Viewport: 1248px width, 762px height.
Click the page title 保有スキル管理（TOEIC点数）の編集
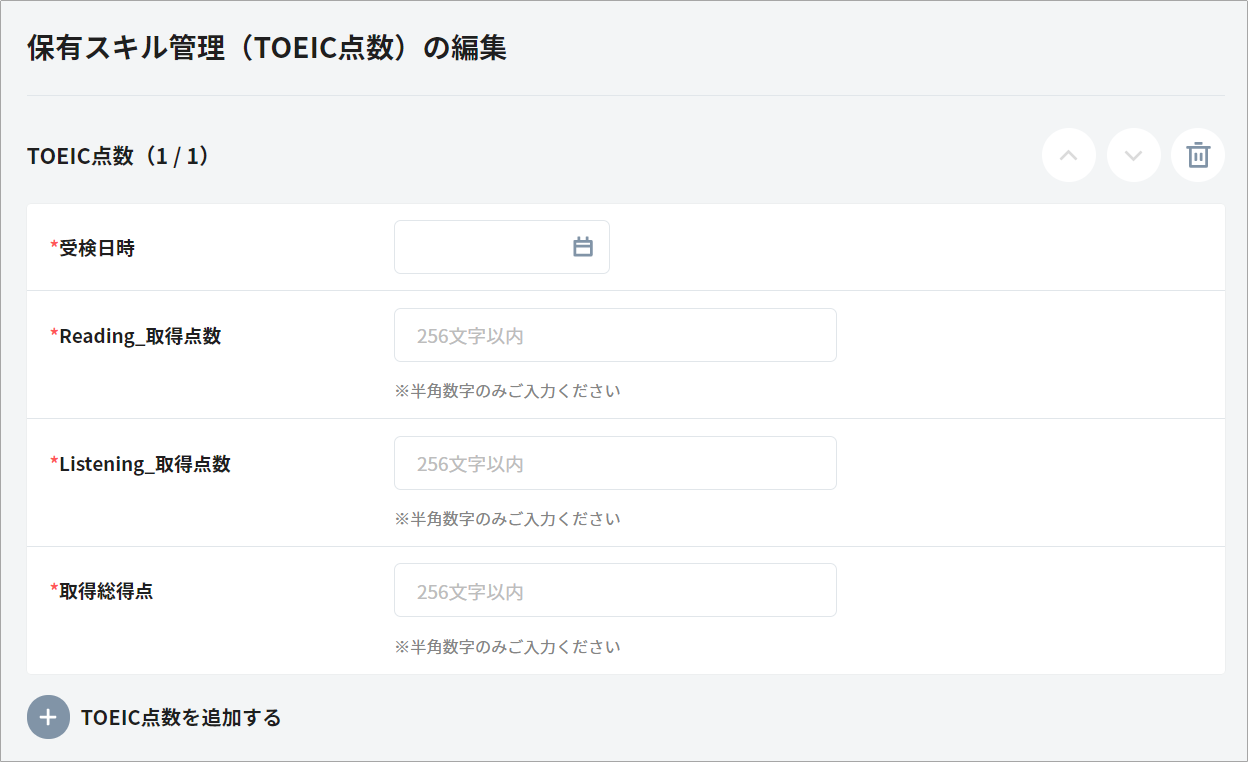(267, 48)
